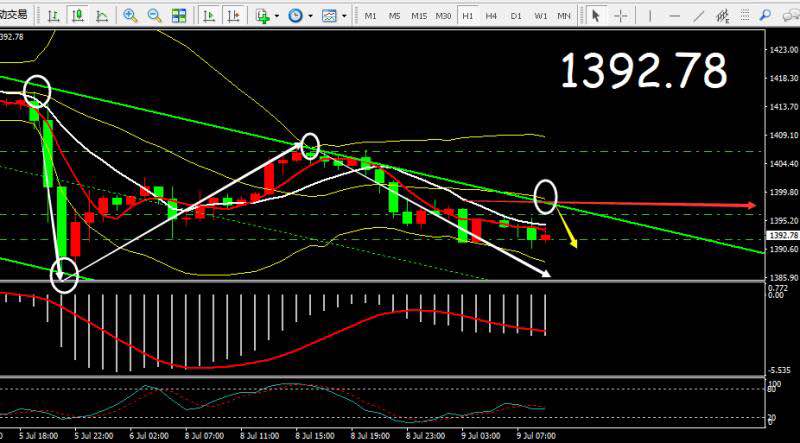The image size is (800, 443).
Task: Switch to W1 weekly timeframe
Action: [x=541, y=16]
